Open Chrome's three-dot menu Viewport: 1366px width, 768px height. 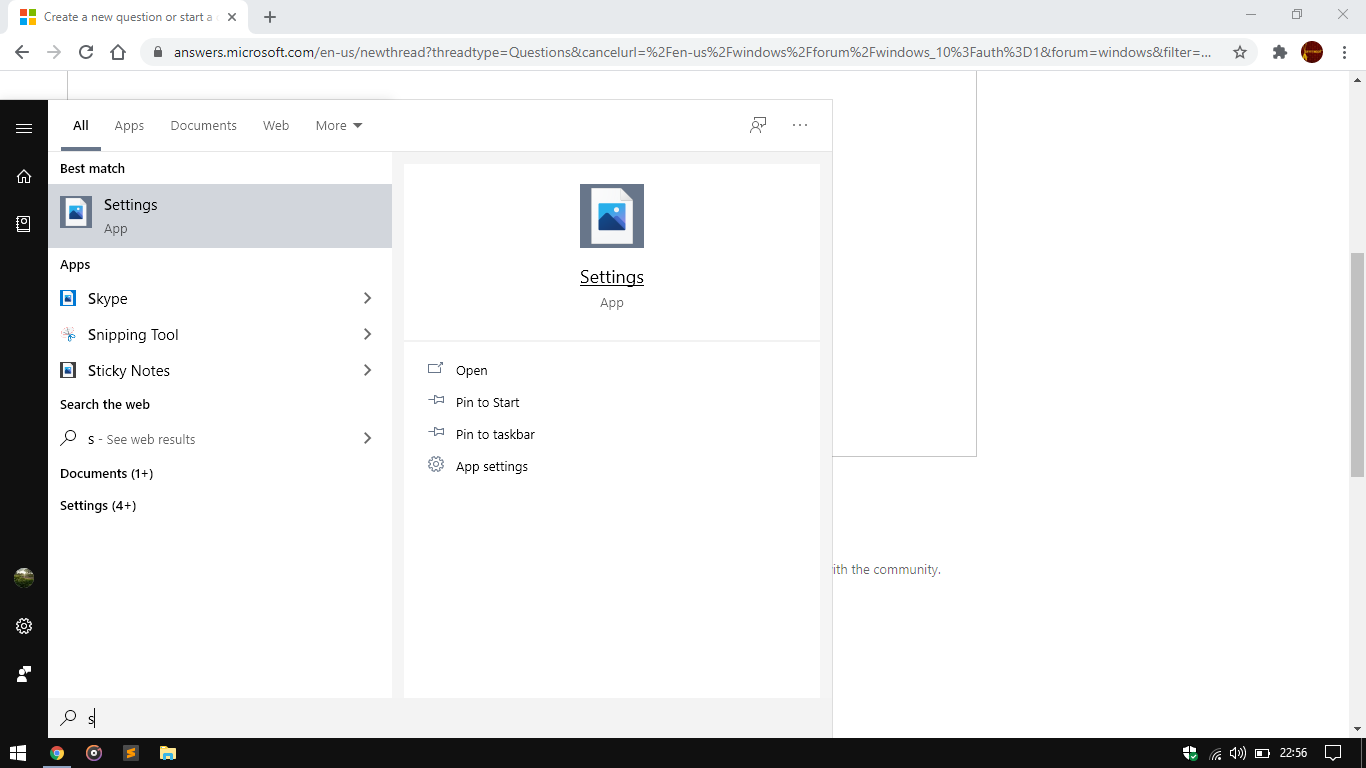(1344, 52)
